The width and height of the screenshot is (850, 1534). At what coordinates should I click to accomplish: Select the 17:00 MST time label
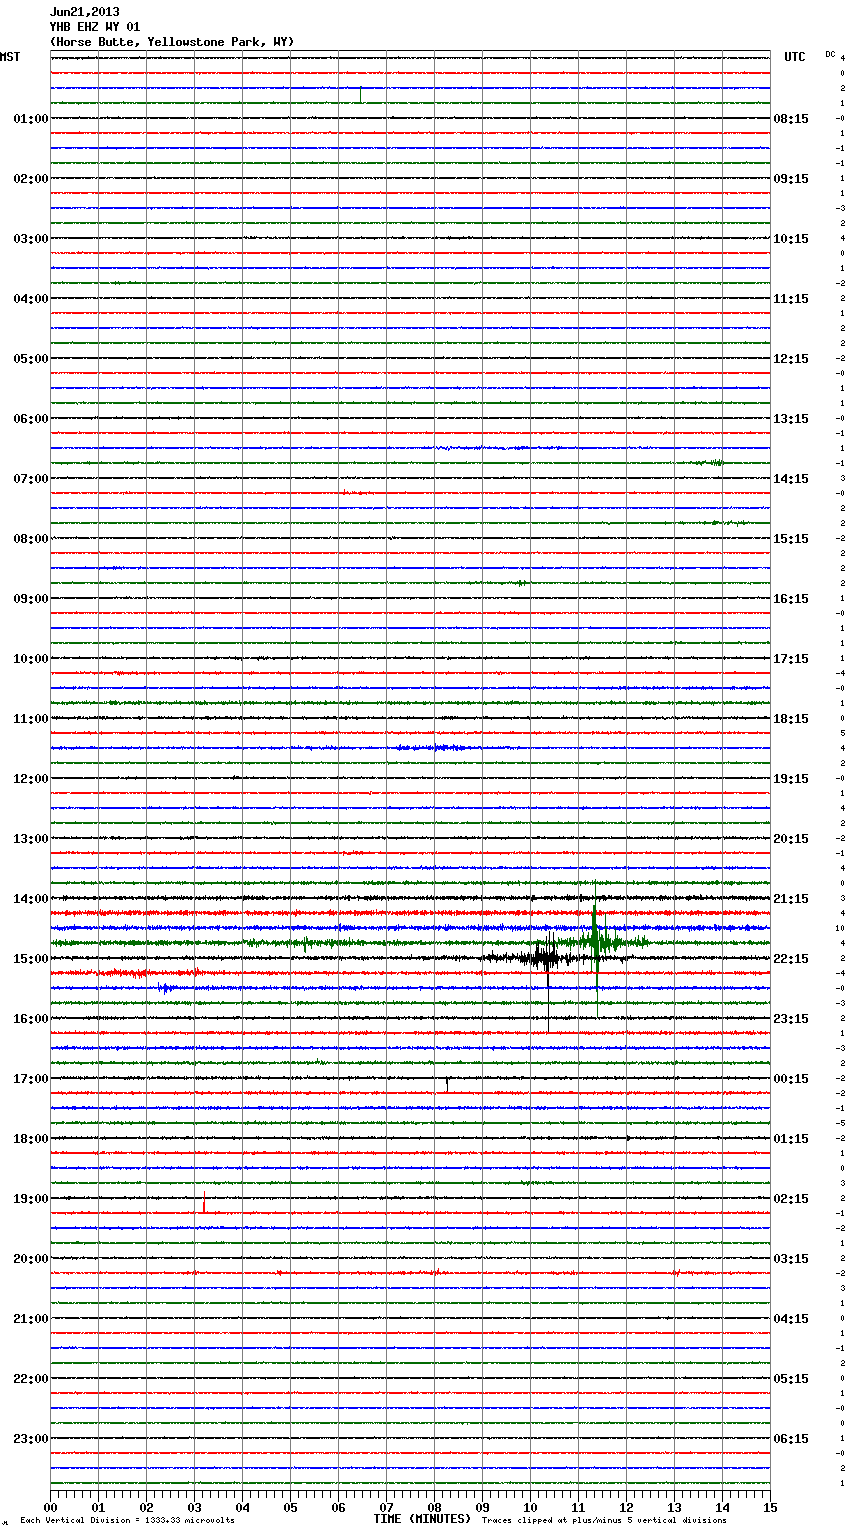[30, 1079]
